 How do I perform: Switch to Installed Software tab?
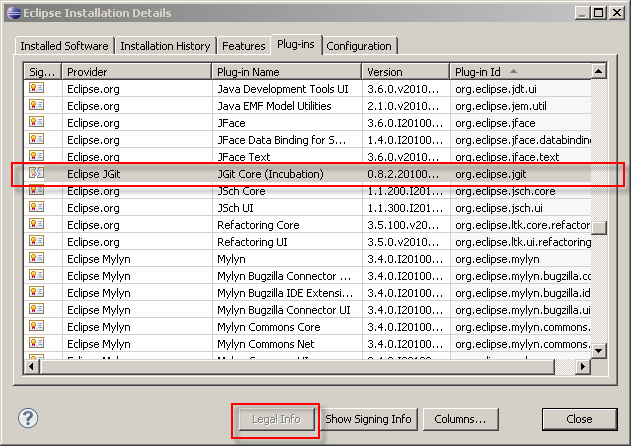click(64, 46)
